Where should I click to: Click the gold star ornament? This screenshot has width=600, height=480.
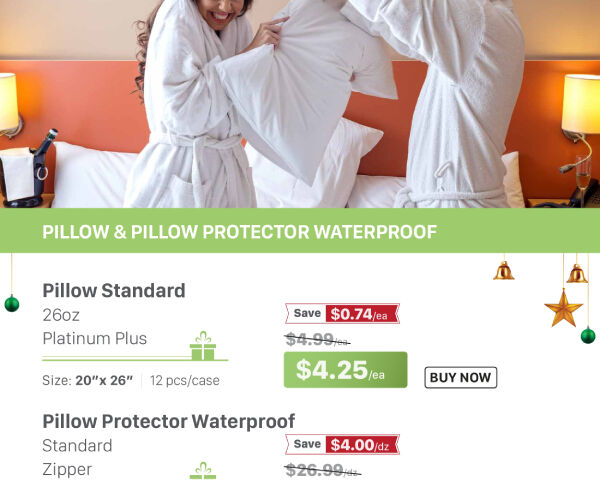pos(563,308)
